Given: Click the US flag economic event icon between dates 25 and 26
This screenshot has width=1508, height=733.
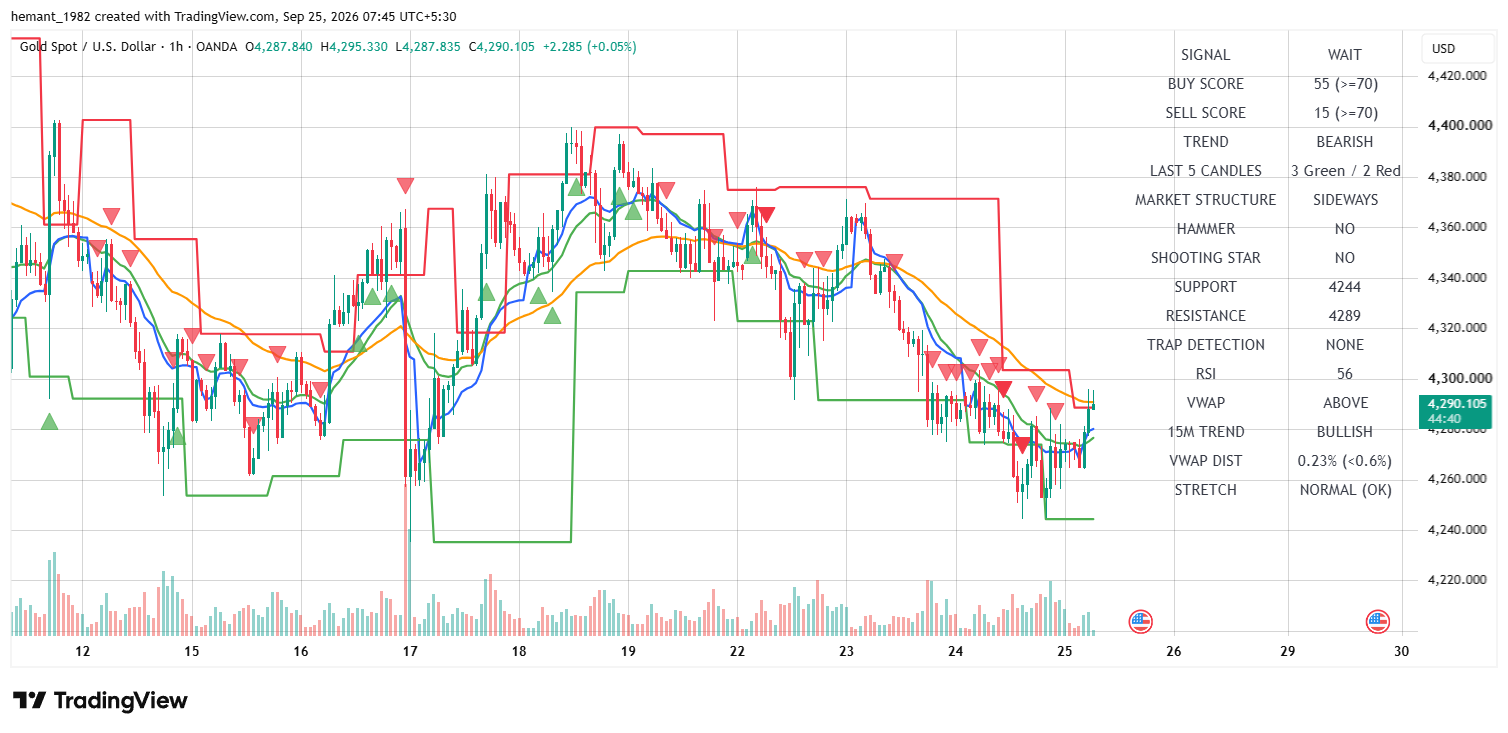Looking at the screenshot, I should click(x=1141, y=621).
